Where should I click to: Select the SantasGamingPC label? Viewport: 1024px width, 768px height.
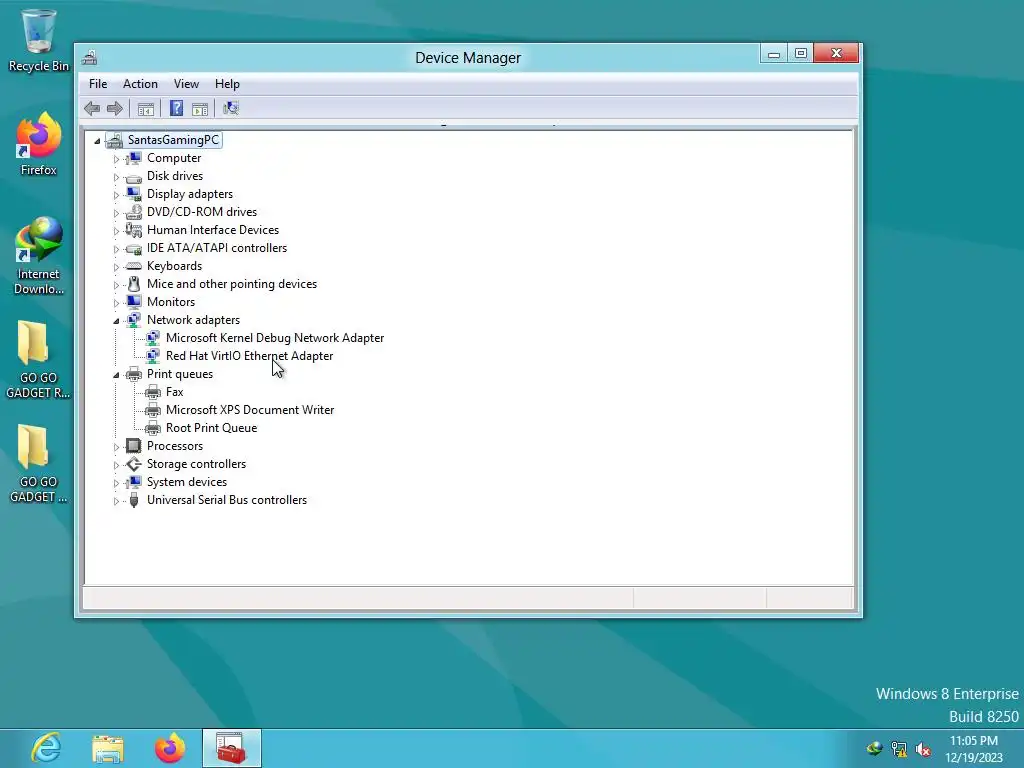tap(173, 140)
